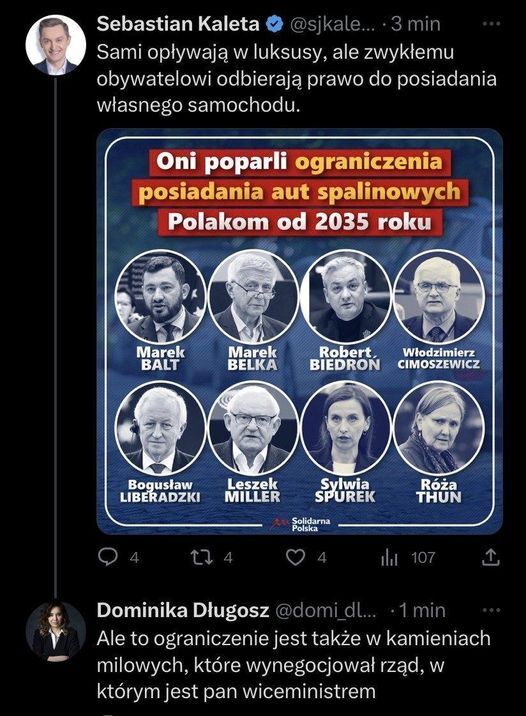The height and width of the screenshot is (716, 526).
Task: Tap the Solidarna Polska logo in the image
Action: (x=300, y=524)
